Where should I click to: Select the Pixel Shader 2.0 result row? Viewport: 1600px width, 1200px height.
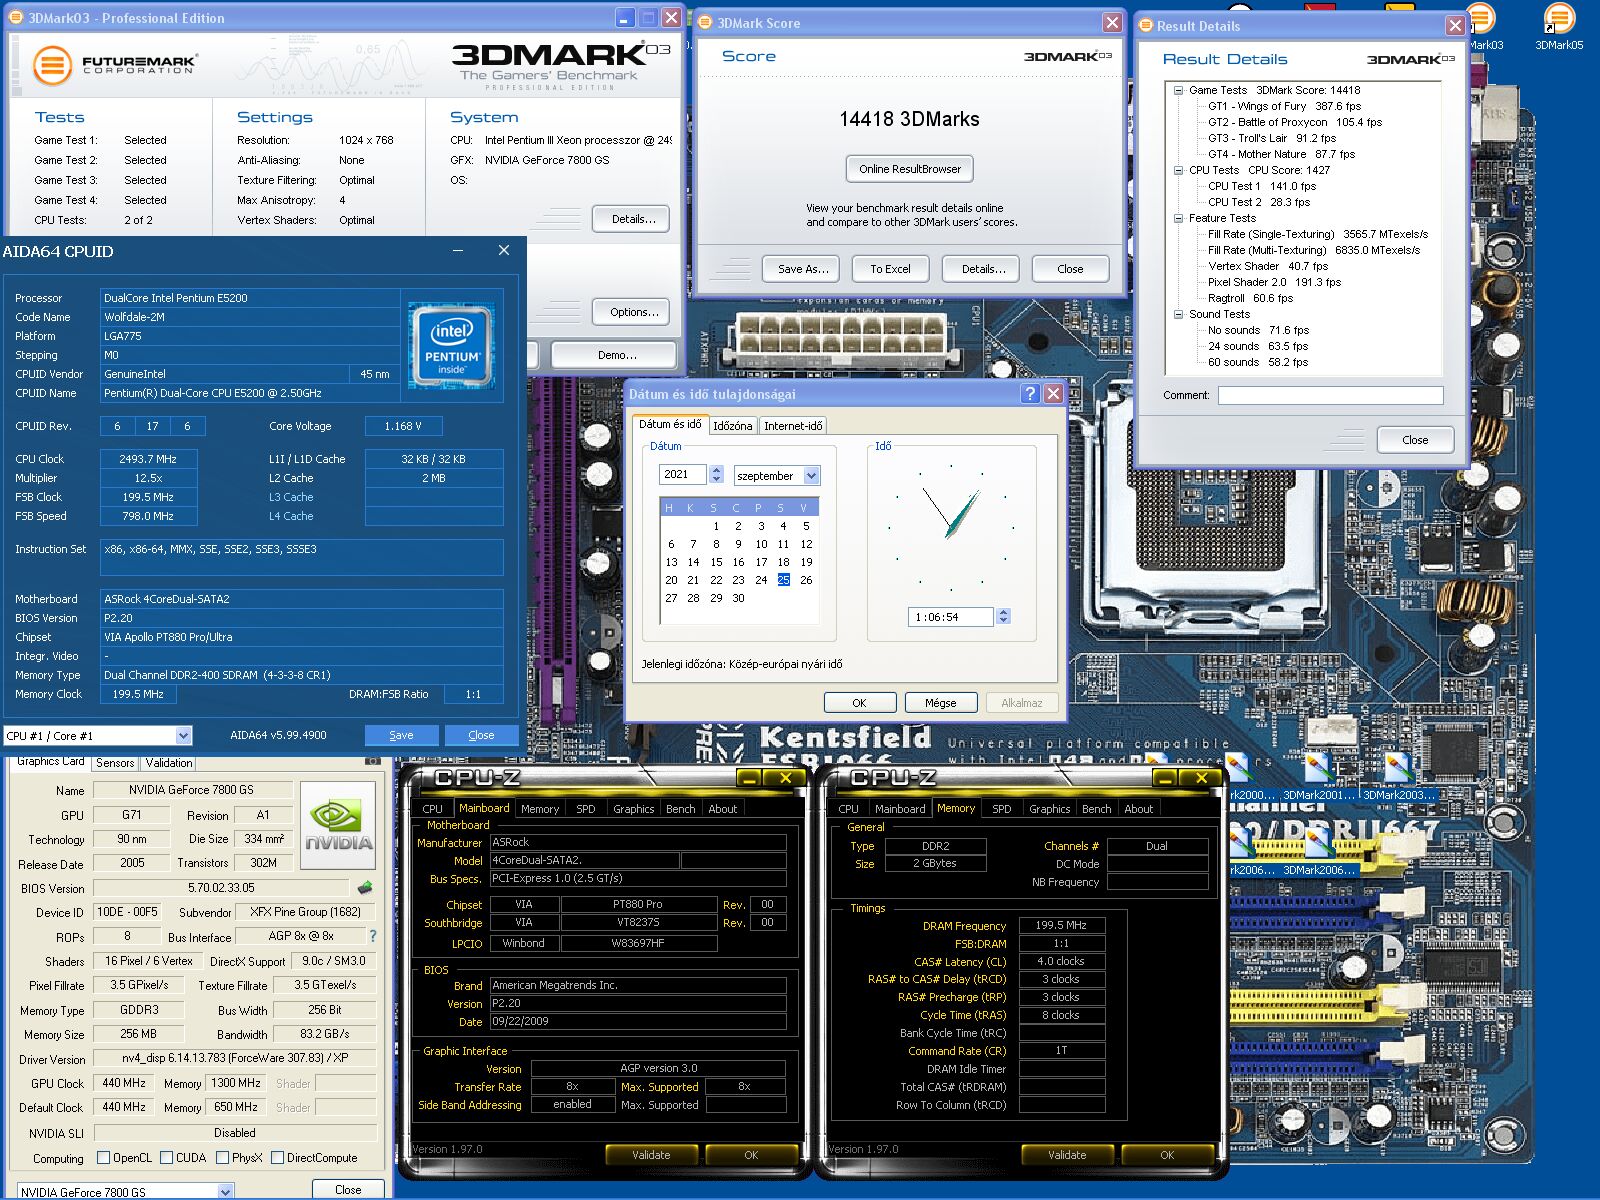[1274, 282]
